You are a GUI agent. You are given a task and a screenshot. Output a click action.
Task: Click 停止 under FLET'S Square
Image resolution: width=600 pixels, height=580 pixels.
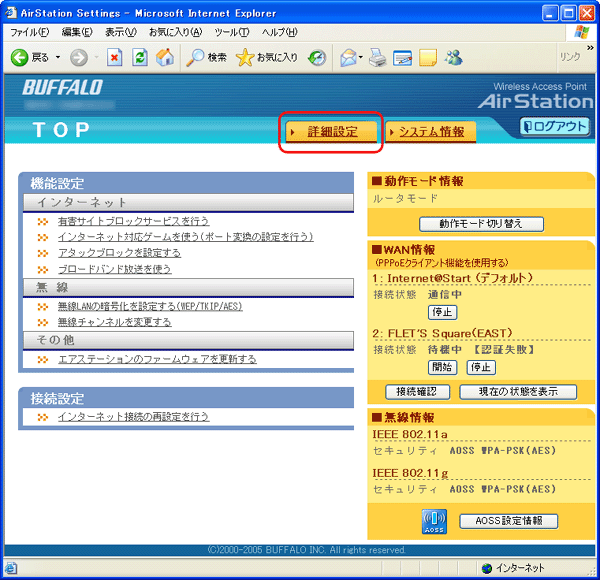coord(481,367)
